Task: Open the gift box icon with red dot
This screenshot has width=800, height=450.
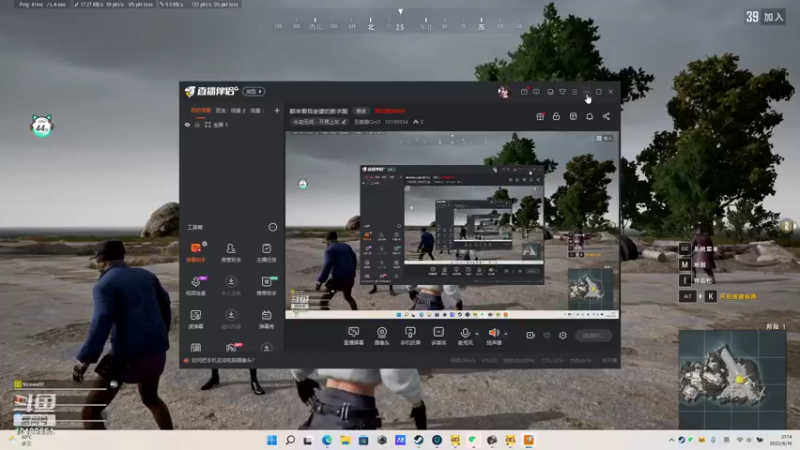Action: click(x=540, y=116)
